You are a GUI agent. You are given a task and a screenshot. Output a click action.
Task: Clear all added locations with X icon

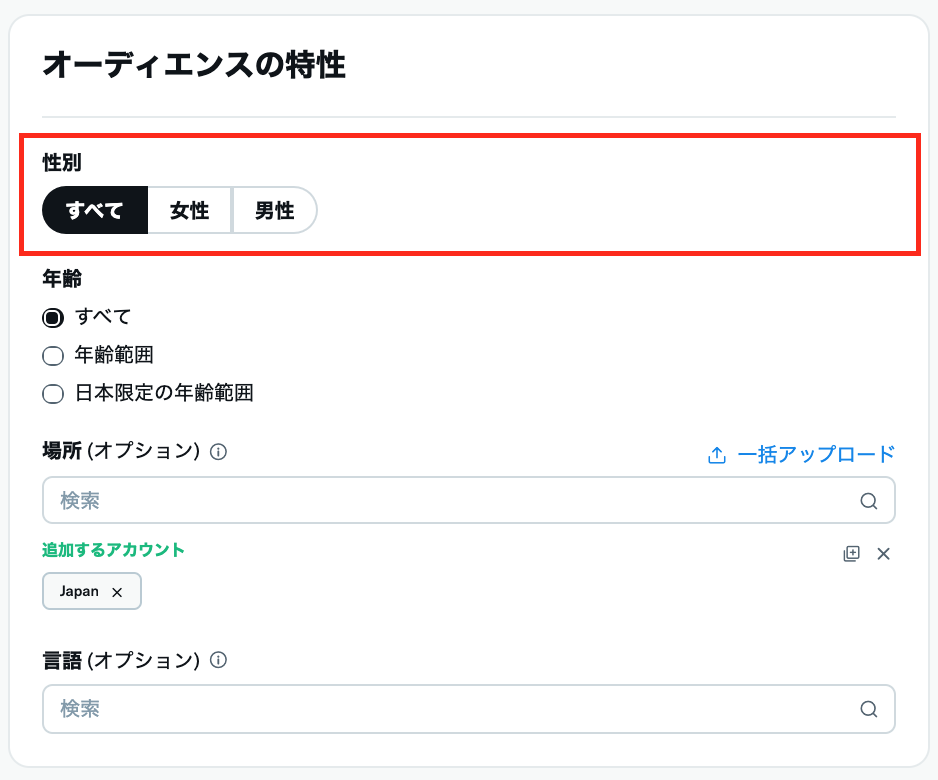(x=883, y=553)
